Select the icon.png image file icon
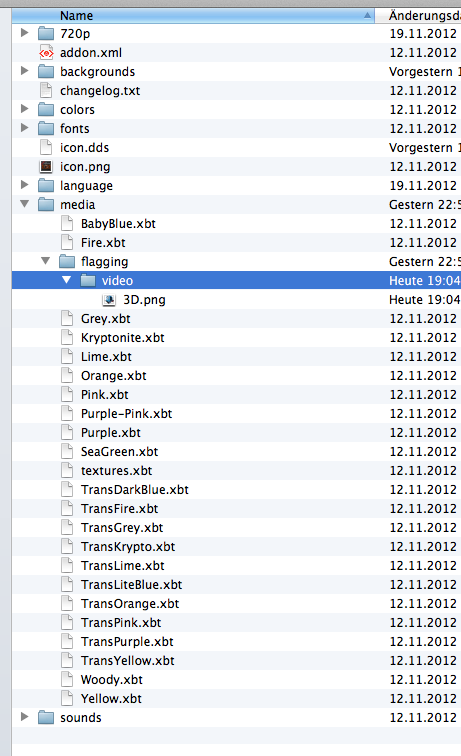 [x=46, y=166]
